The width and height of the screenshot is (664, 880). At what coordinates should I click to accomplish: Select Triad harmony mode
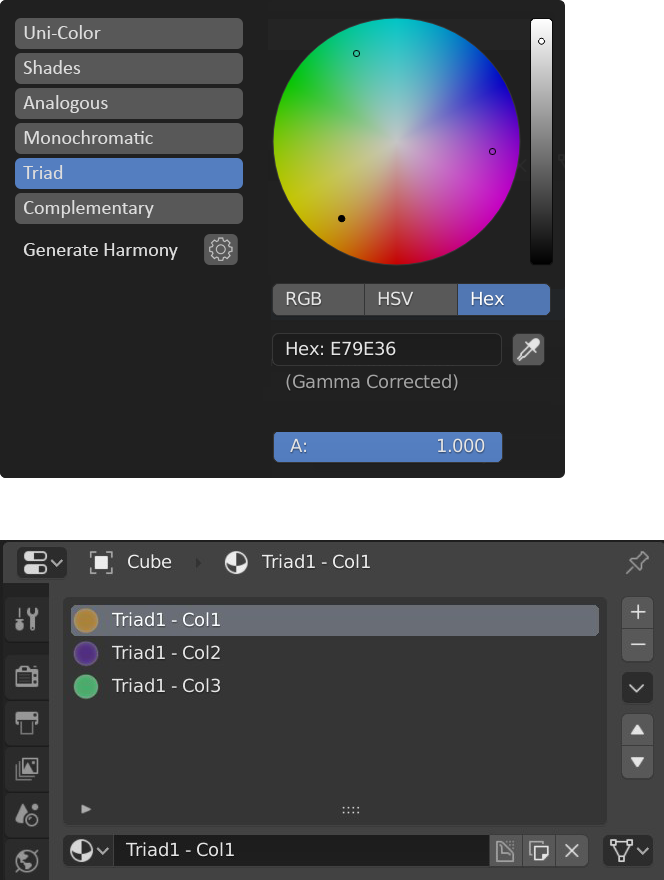tap(129, 173)
